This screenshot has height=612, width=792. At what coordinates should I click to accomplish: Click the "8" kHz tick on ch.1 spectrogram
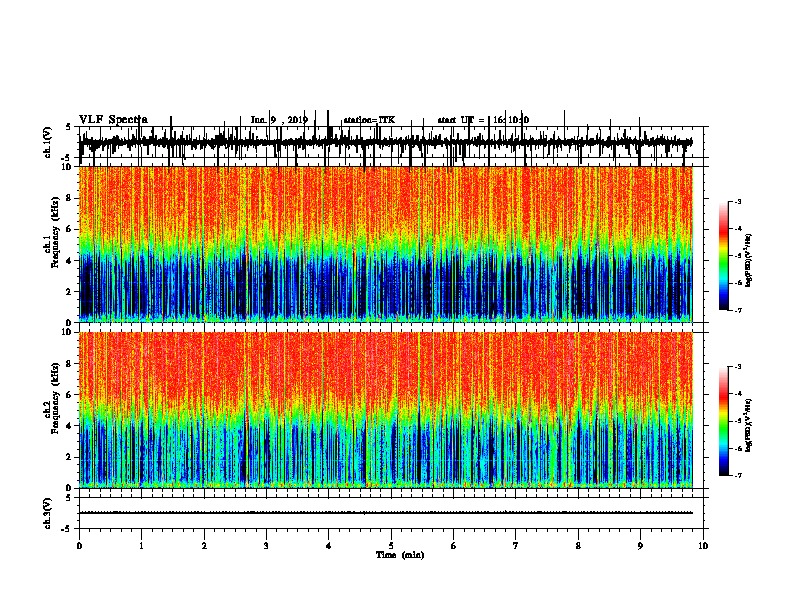coord(70,198)
